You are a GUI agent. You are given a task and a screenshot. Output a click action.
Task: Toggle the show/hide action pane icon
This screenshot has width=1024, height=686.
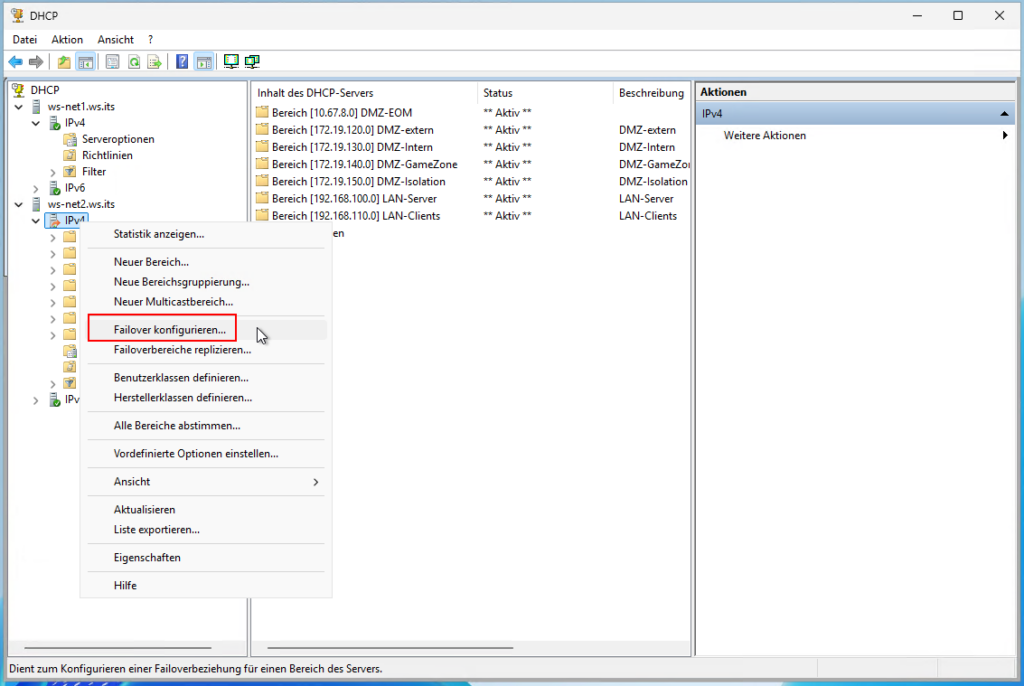[204, 62]
